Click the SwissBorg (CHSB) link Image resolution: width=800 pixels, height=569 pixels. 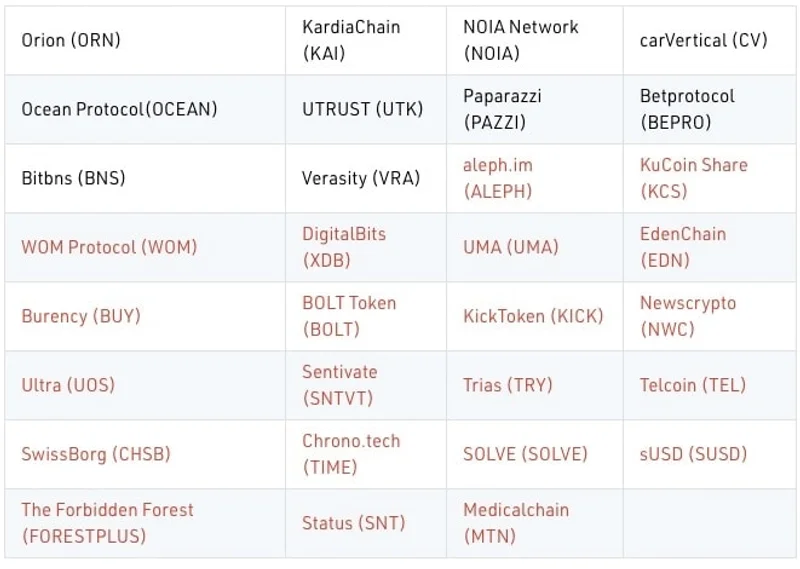tap(96, 454)
